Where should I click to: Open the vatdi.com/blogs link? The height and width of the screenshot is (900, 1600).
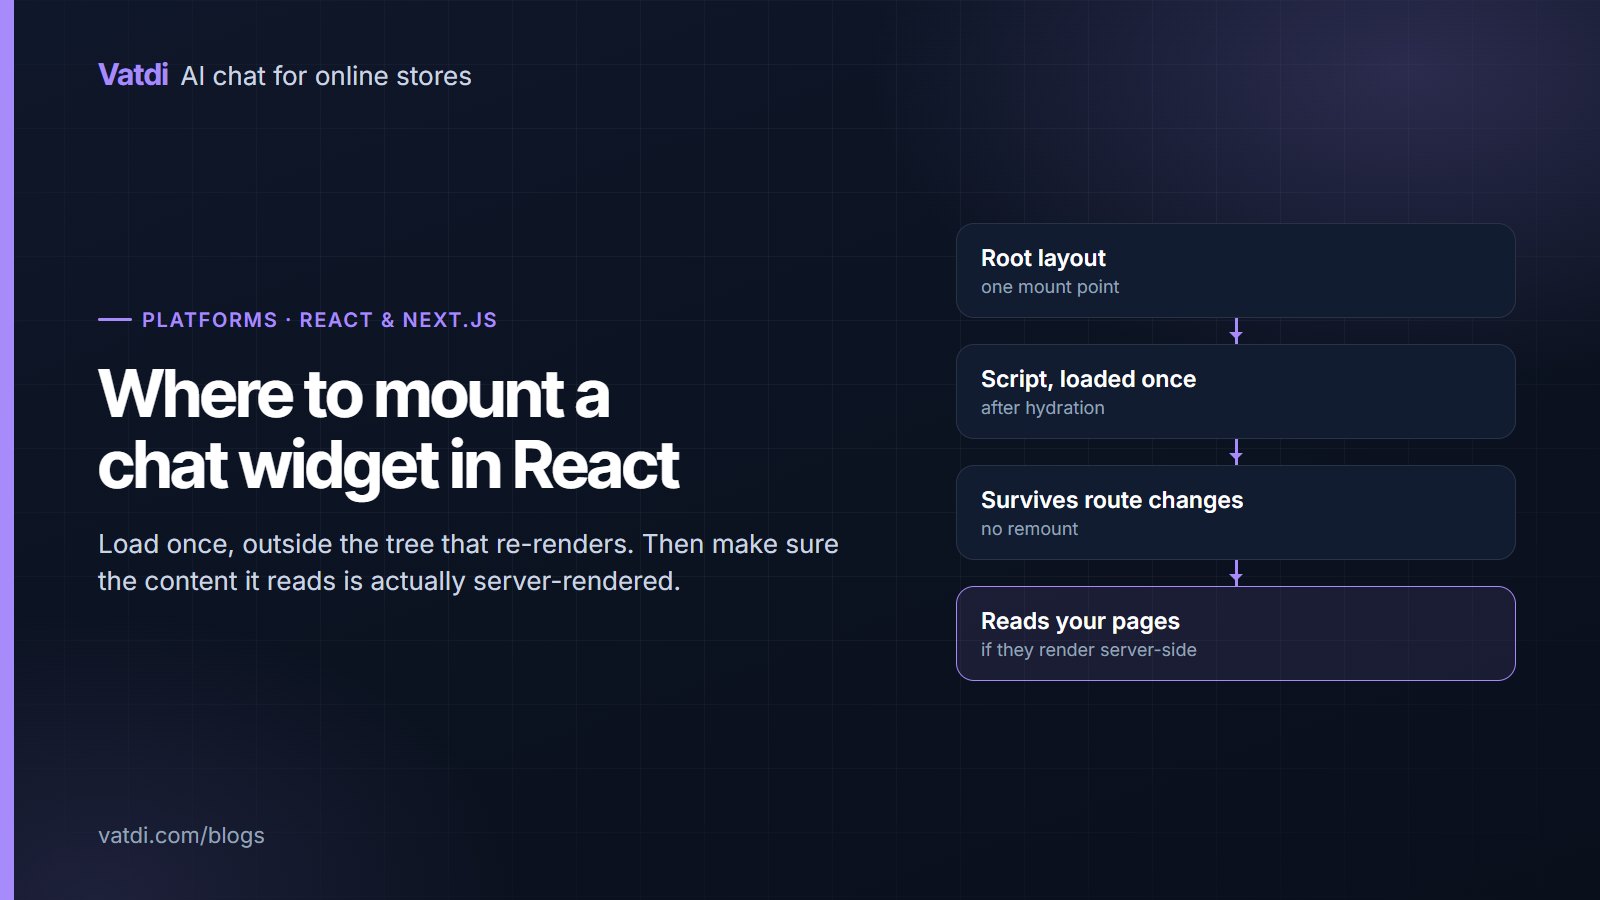point(181,835)
